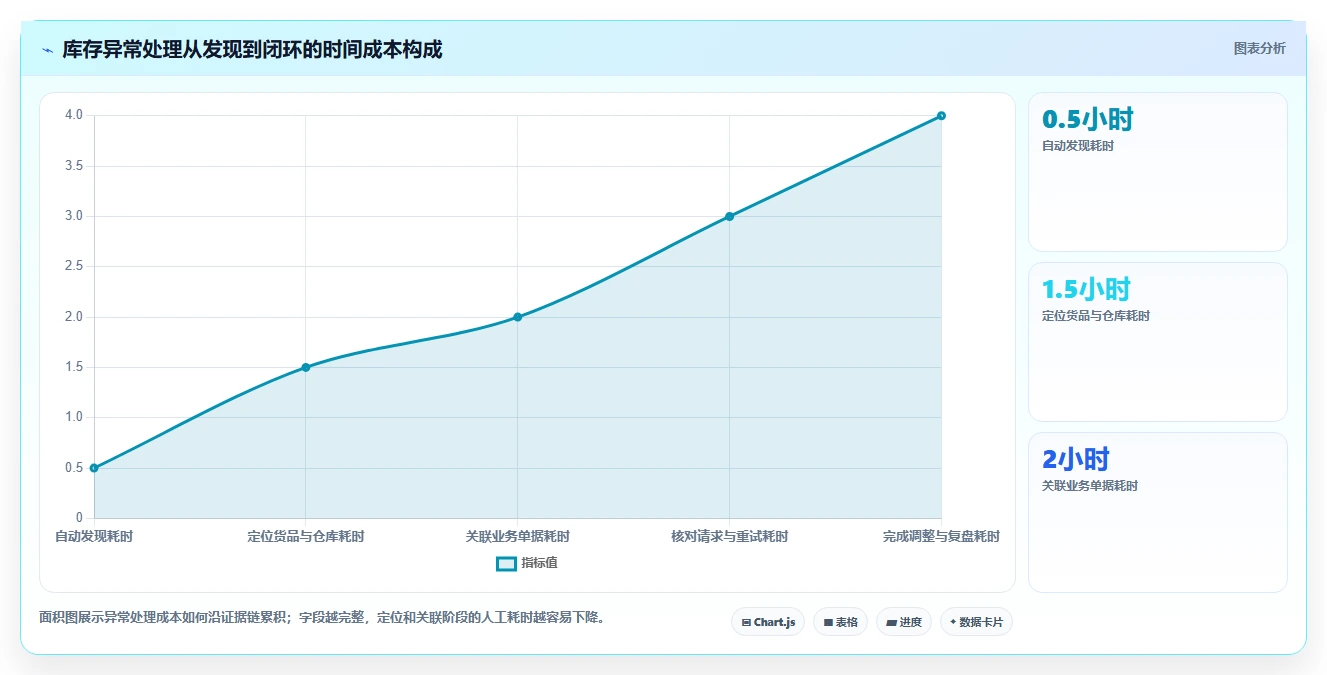
Task: Select the Chart.js tag chip
Action: (x=768, y=622)
